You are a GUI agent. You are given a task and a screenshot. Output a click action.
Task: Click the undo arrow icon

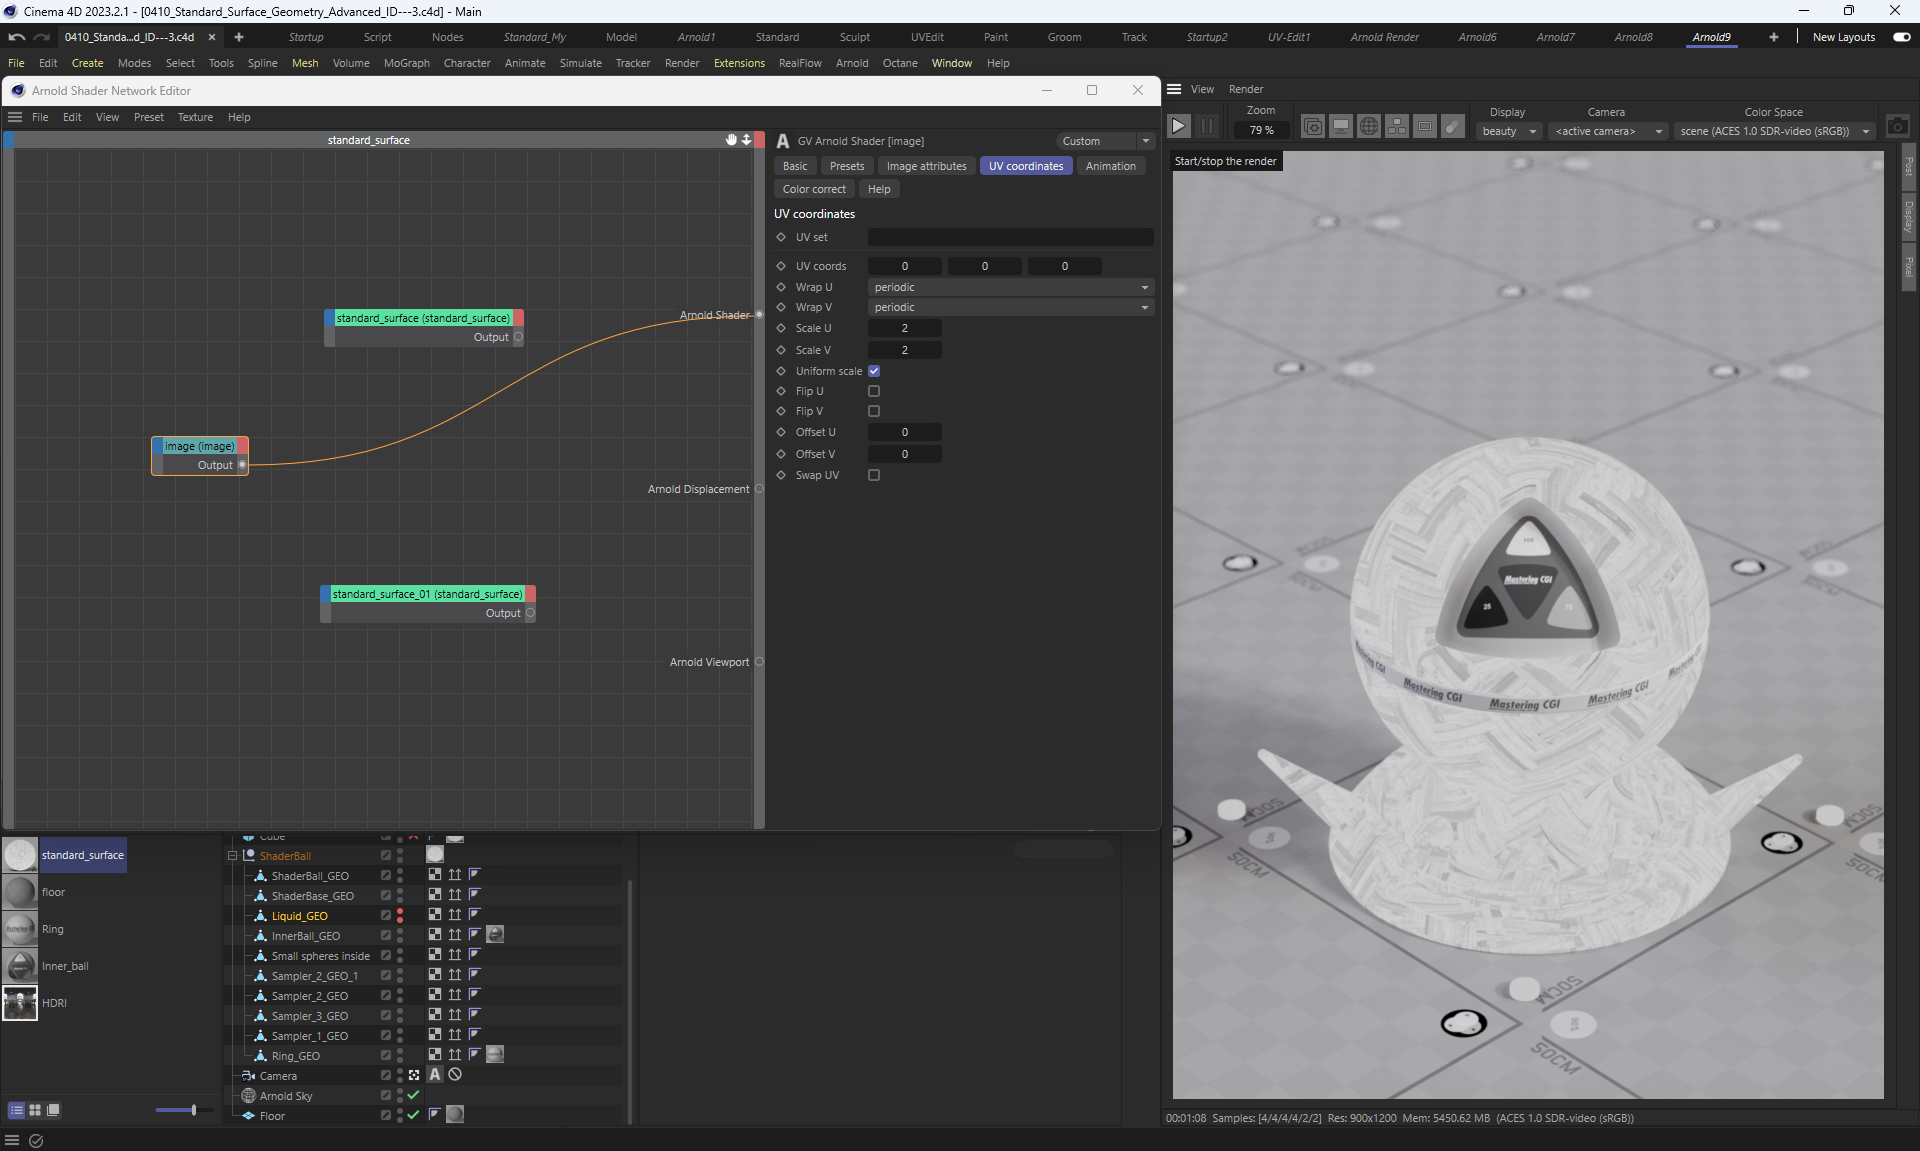coord(16,37)
